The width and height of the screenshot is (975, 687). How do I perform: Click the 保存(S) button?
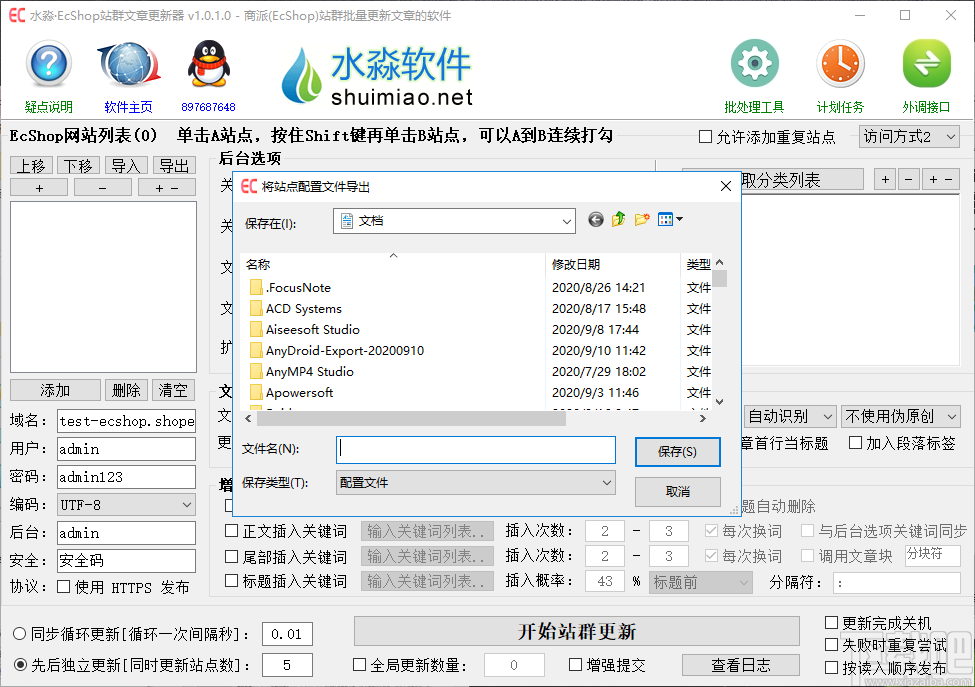[x=677, y=451]
